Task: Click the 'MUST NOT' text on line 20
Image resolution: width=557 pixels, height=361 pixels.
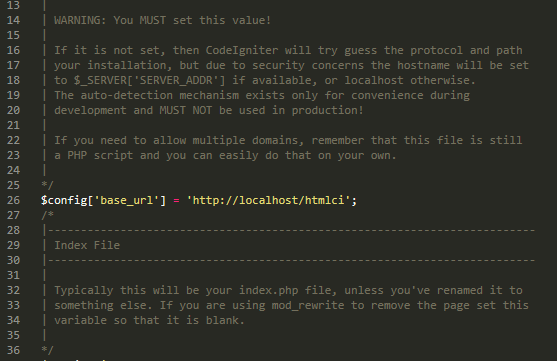Action: pos(186,110)
